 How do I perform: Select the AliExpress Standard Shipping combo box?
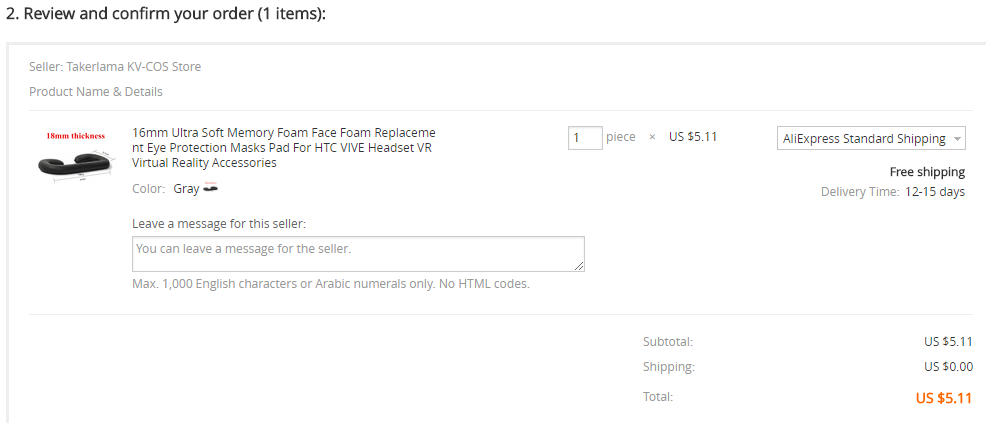(871, 139)
